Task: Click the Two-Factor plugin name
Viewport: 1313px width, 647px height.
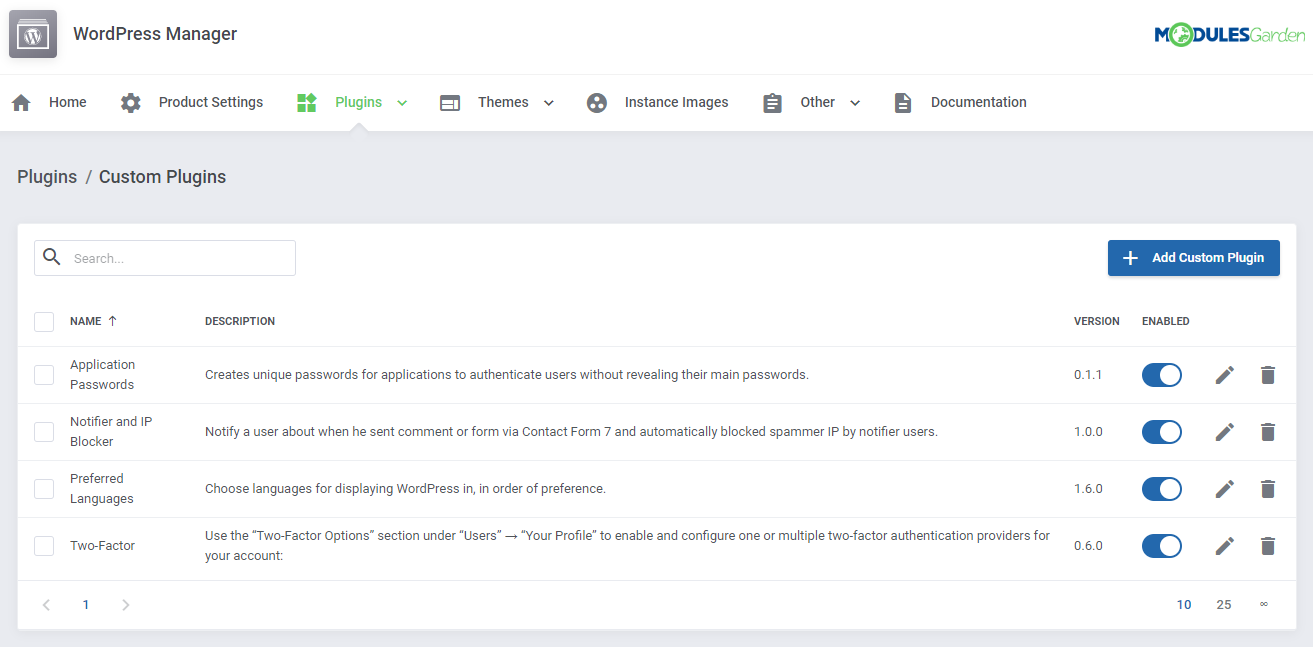Action: [102, 546]
